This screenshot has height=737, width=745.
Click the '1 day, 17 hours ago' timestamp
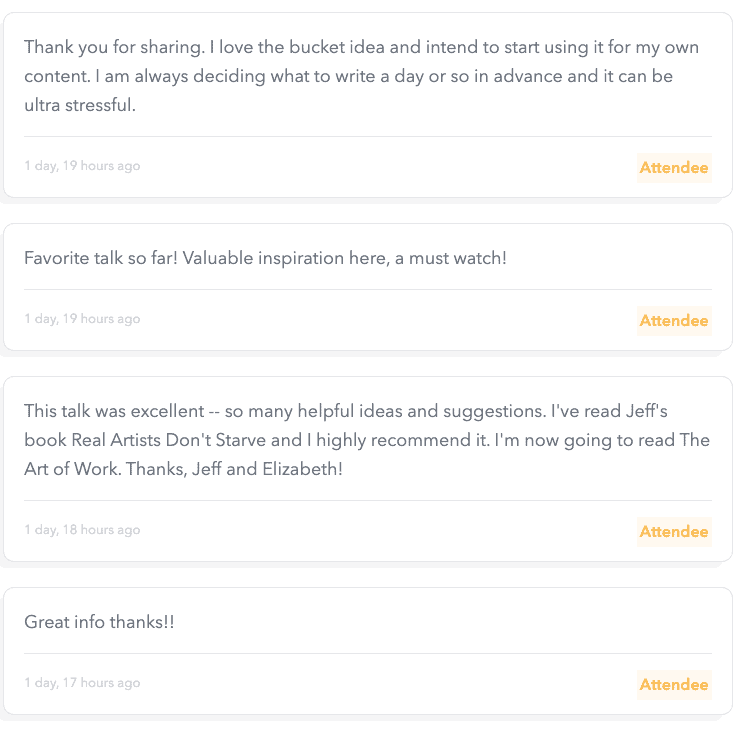click(82, 683)
